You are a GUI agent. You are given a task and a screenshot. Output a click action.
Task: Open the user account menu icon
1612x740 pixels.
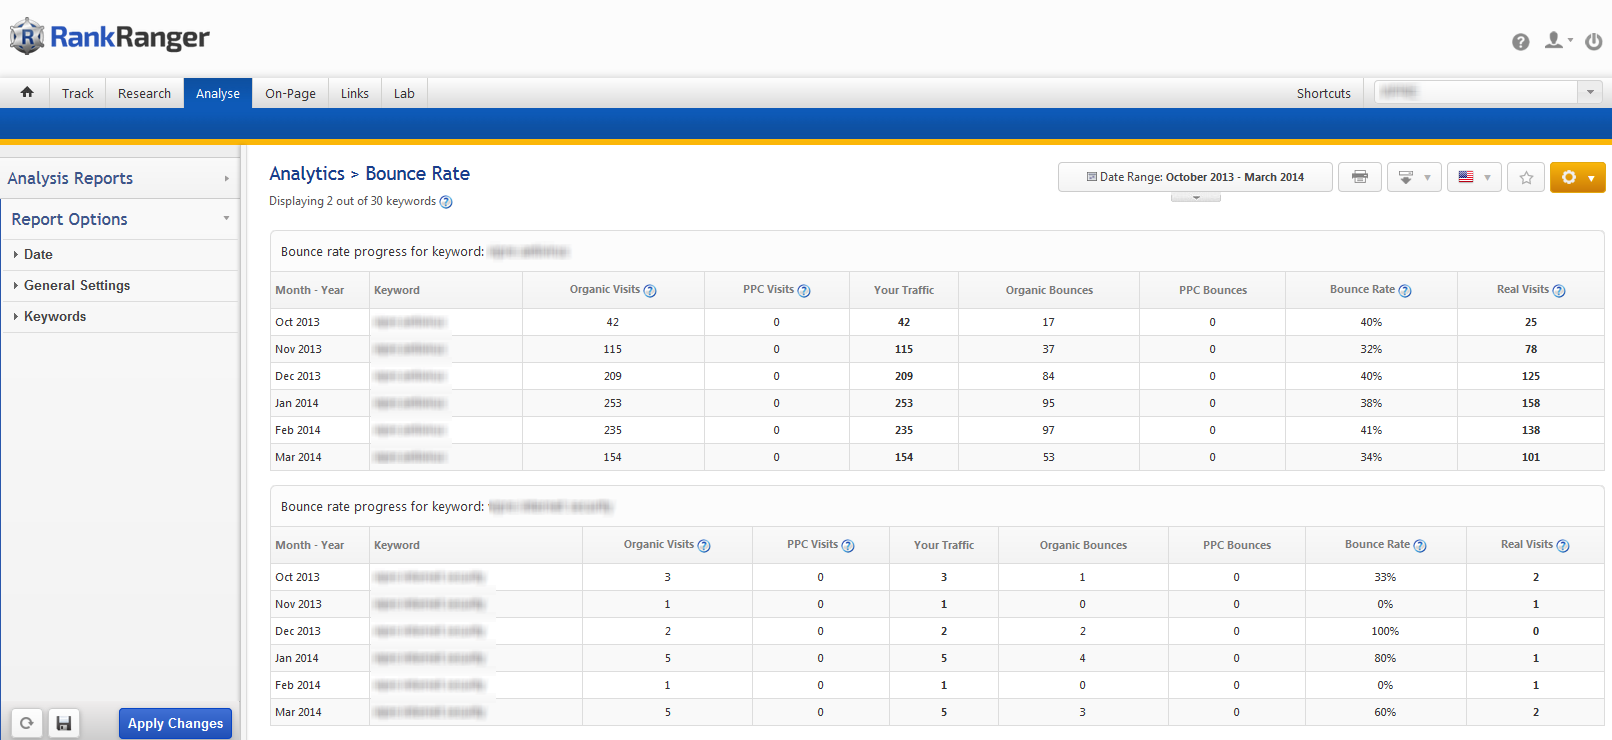(1556, 41)
